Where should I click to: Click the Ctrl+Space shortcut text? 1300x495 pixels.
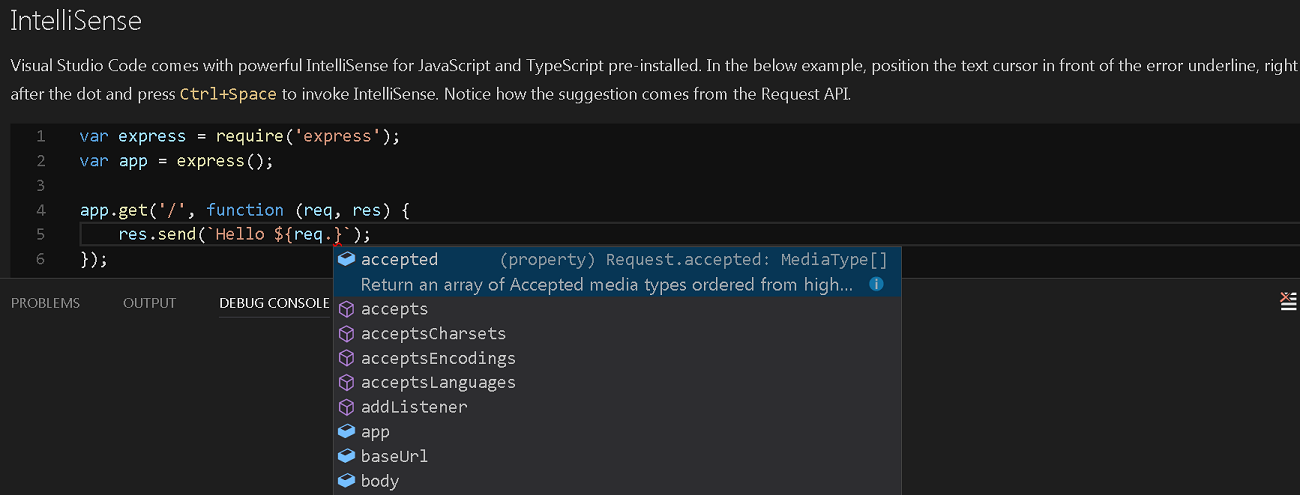[x=230, y=95]
